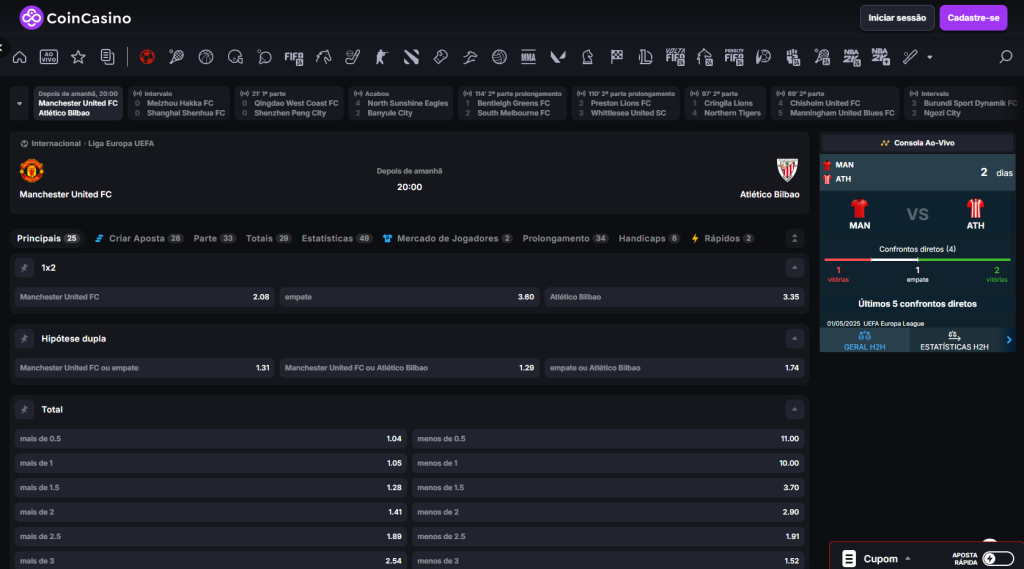1024x569 pixels.
Task: Bet on Manchester United FC at 2.08
Action: pos(144,297)
